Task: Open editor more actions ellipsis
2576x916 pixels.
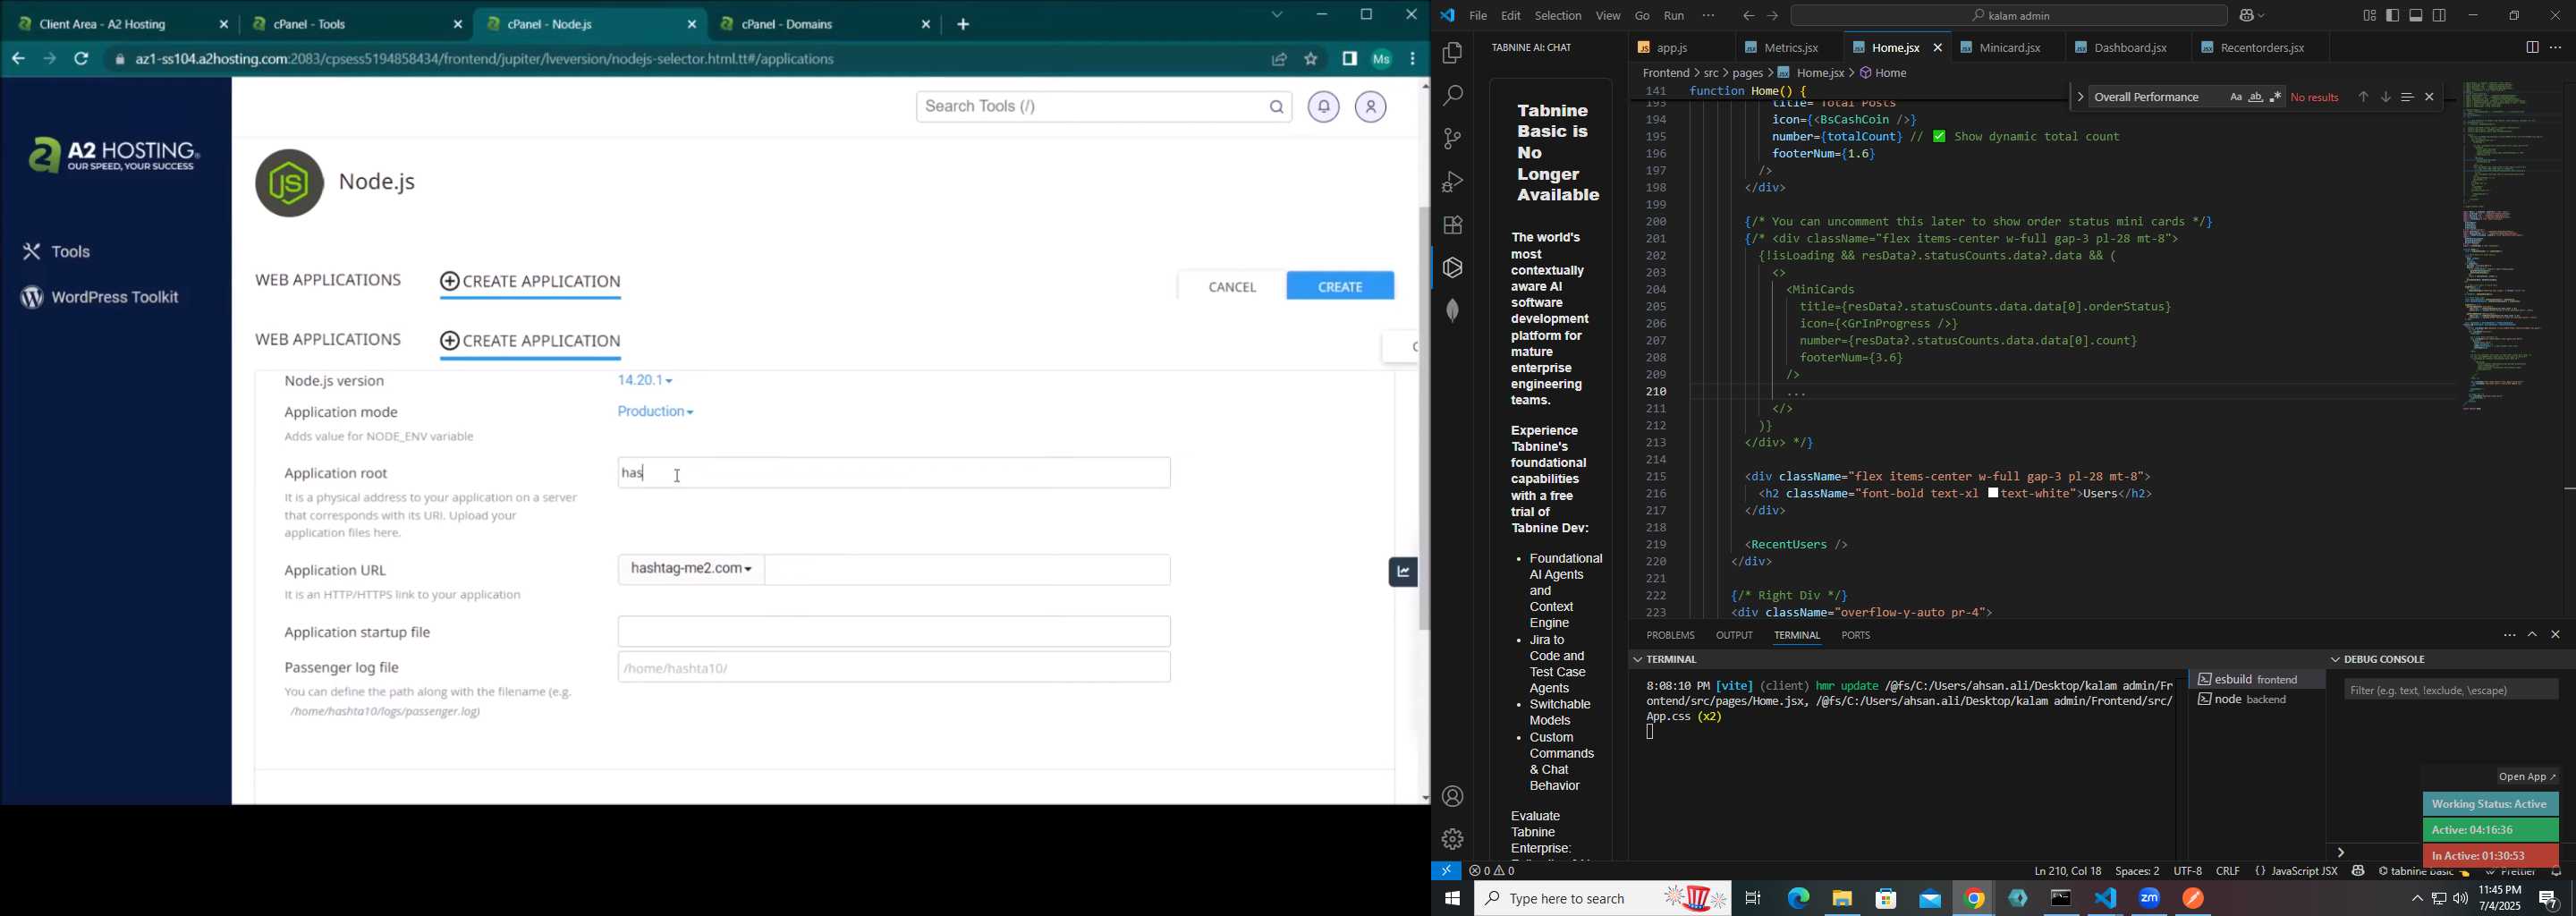Action: click(2556, 47)
